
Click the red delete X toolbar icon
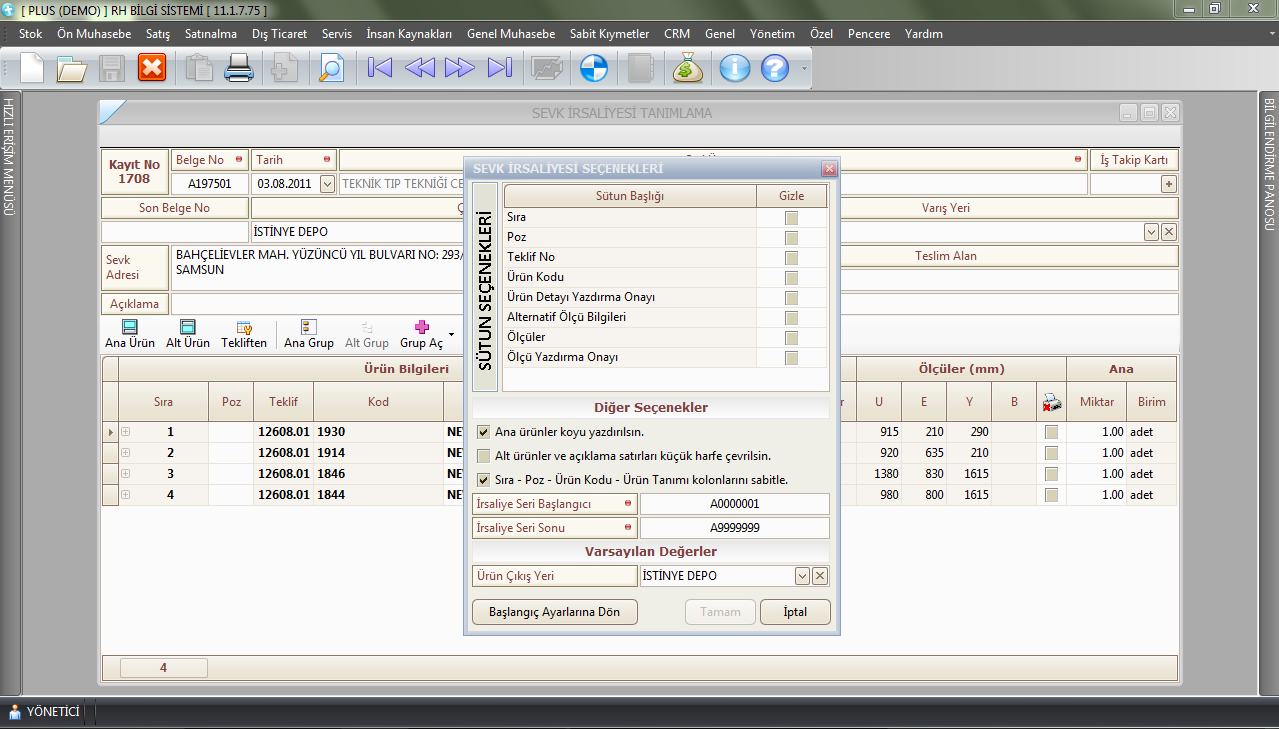tap(152, 68)
